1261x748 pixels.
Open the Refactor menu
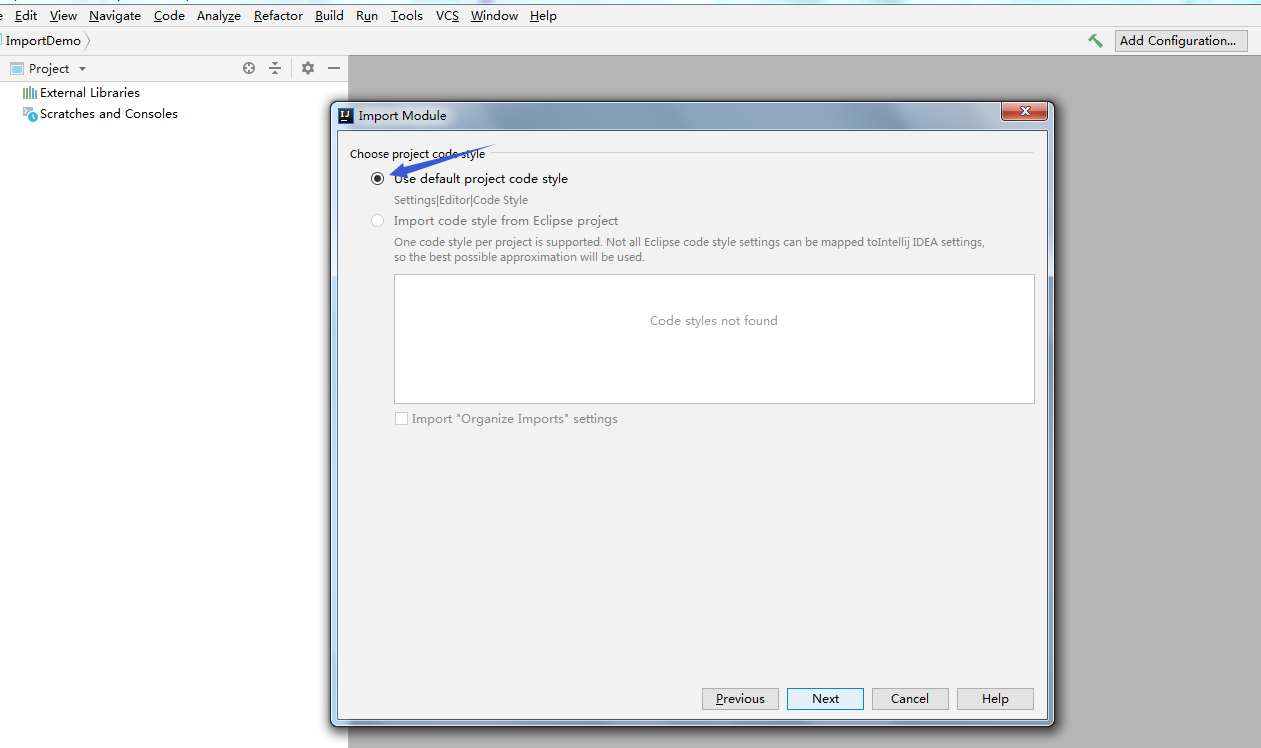point(278,16)
